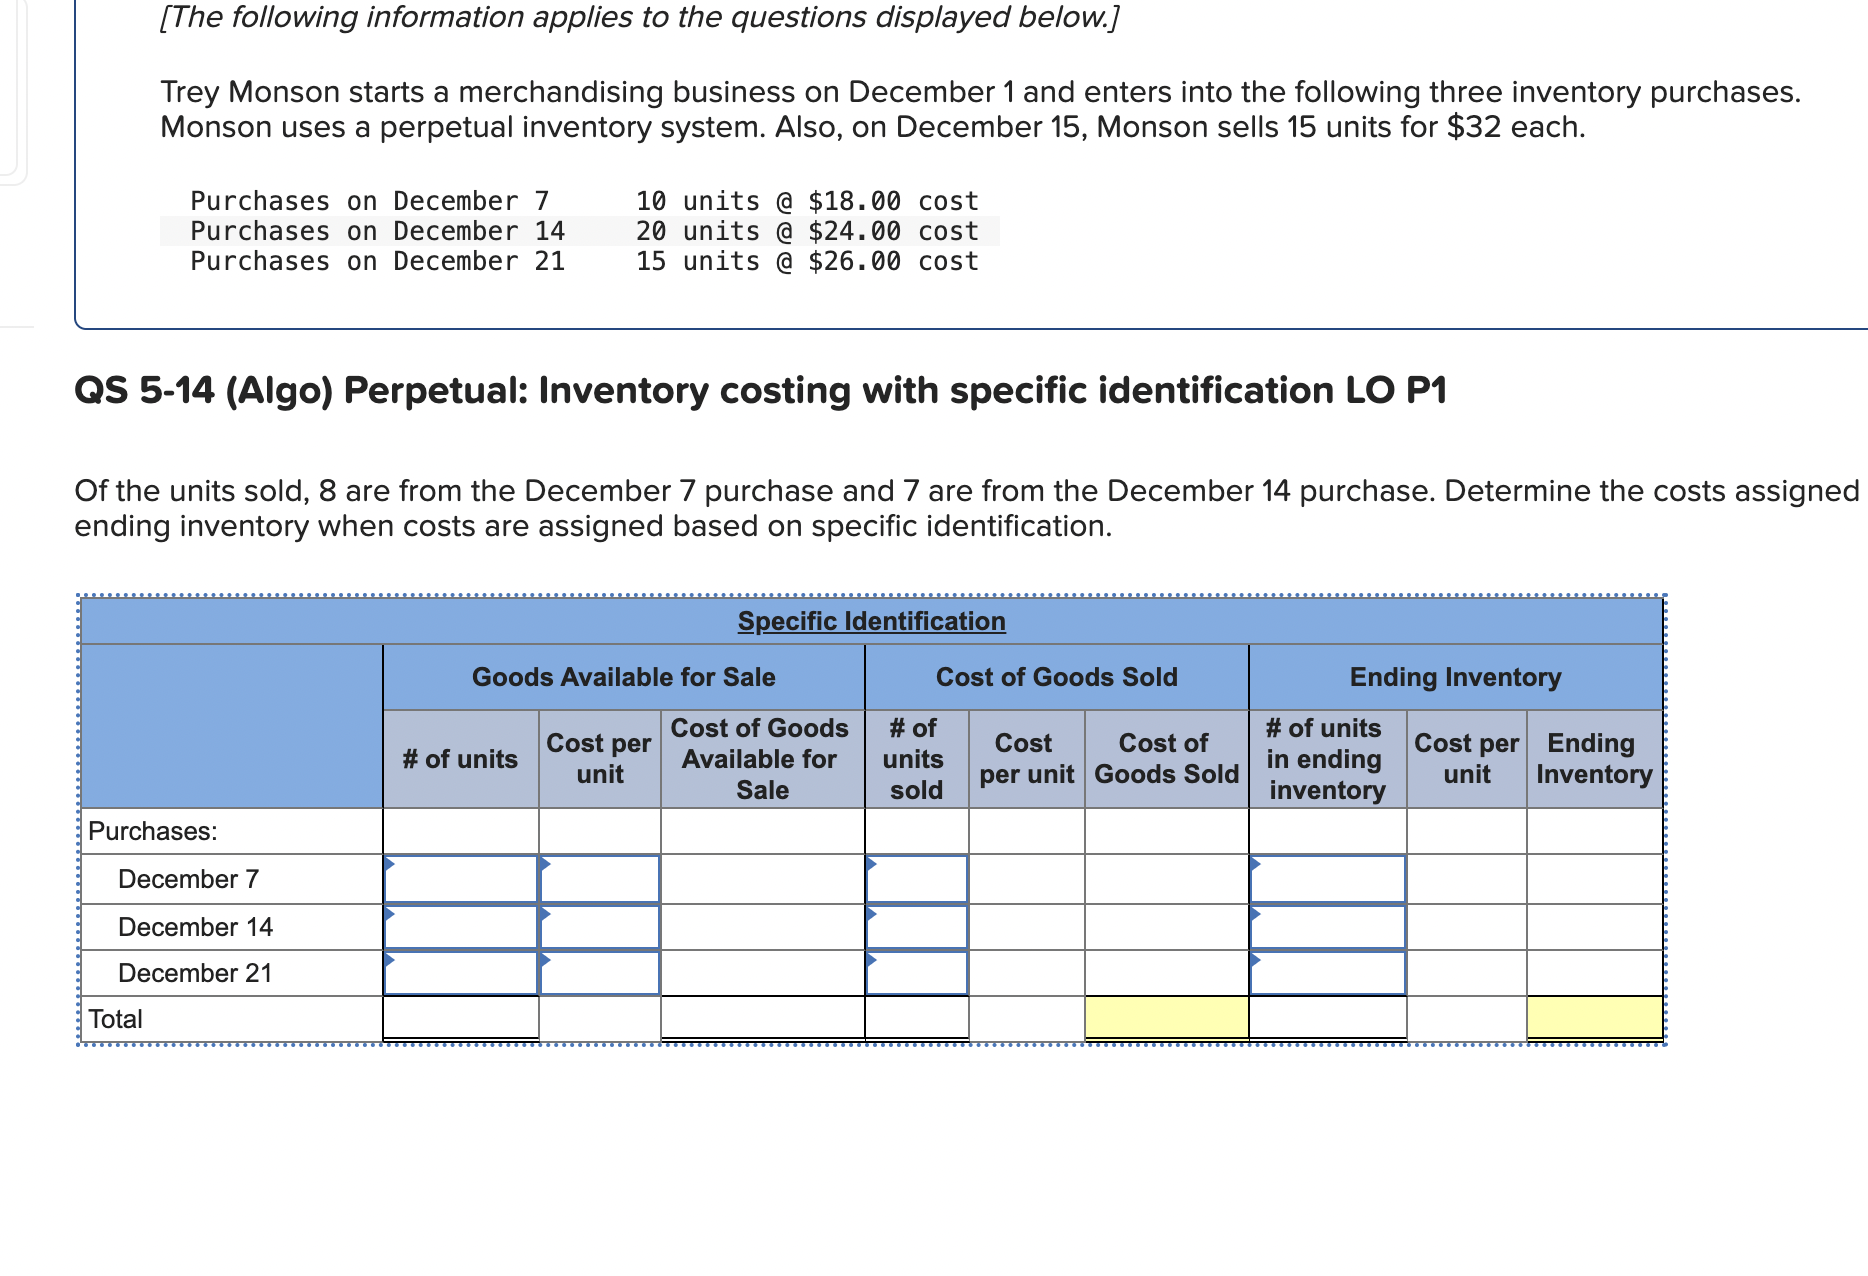
Task: Click the Goods Available for Sale header
Action: [x=624, y=677]
